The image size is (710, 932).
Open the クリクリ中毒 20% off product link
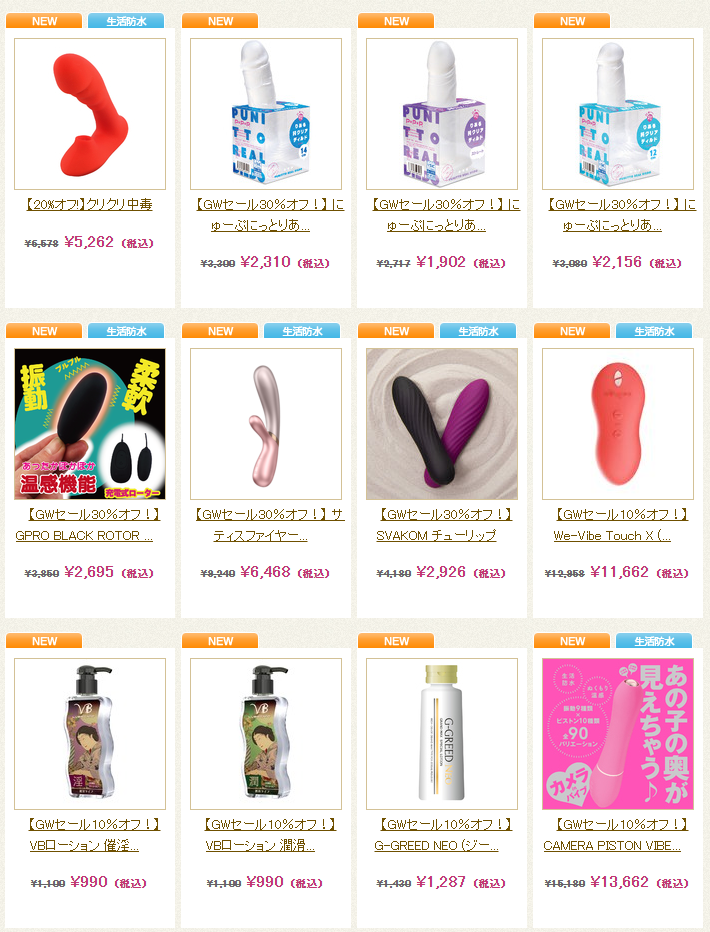point(90,204)
